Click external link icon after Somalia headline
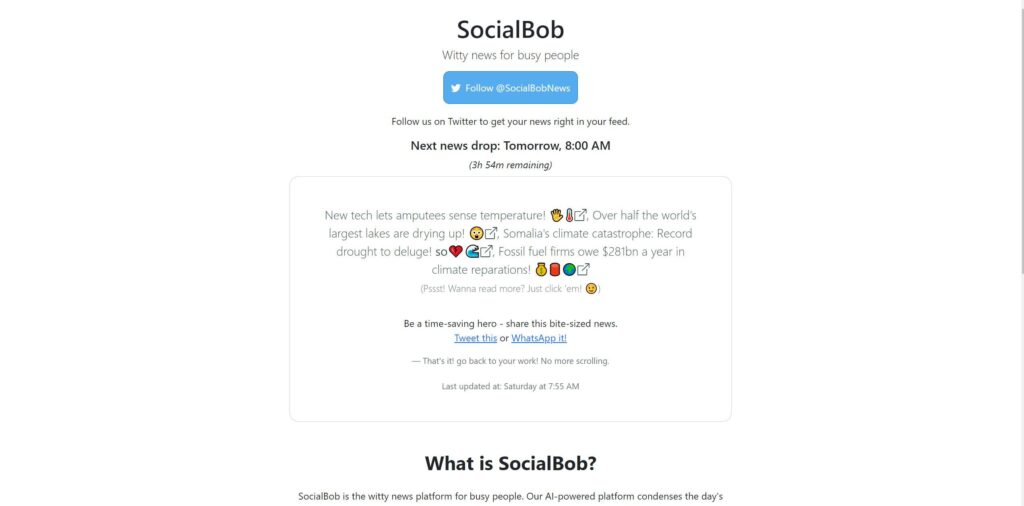 click(487, 251)
